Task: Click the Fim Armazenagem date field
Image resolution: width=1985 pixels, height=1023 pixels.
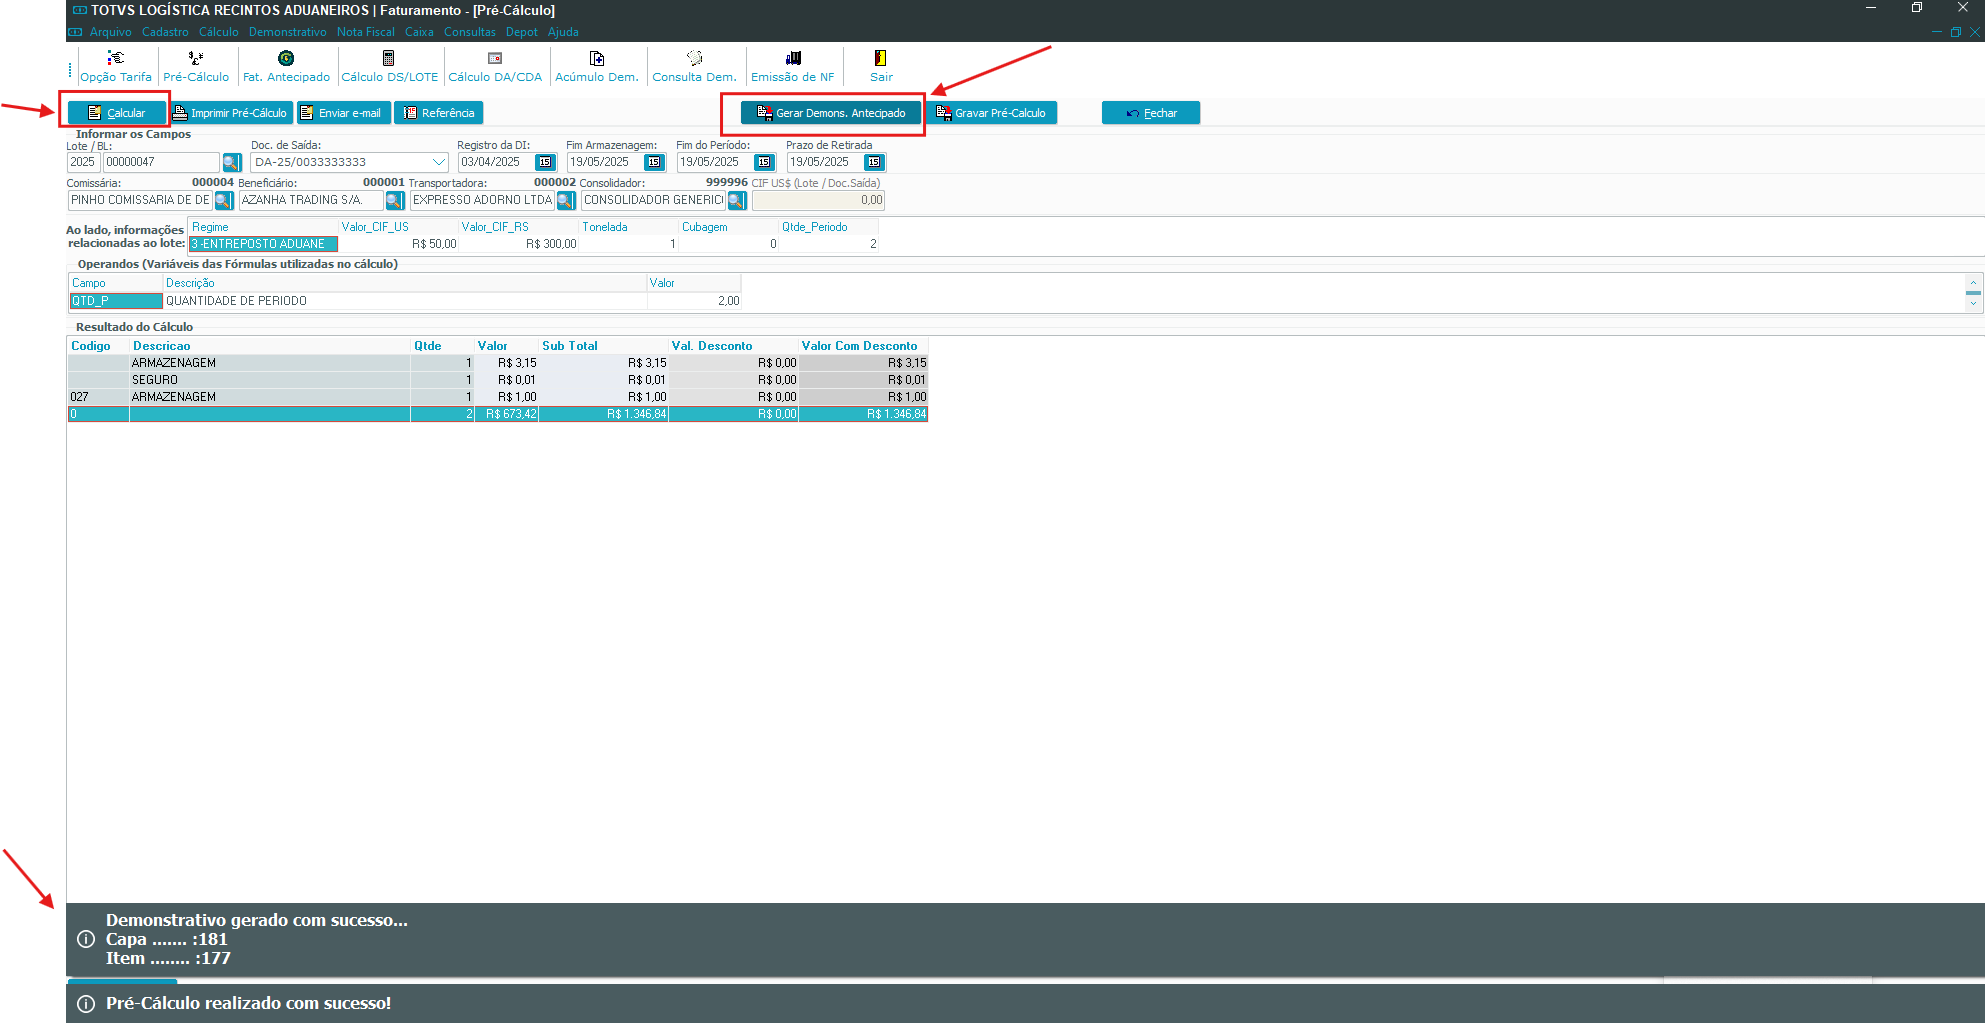Action: point(605,162)
